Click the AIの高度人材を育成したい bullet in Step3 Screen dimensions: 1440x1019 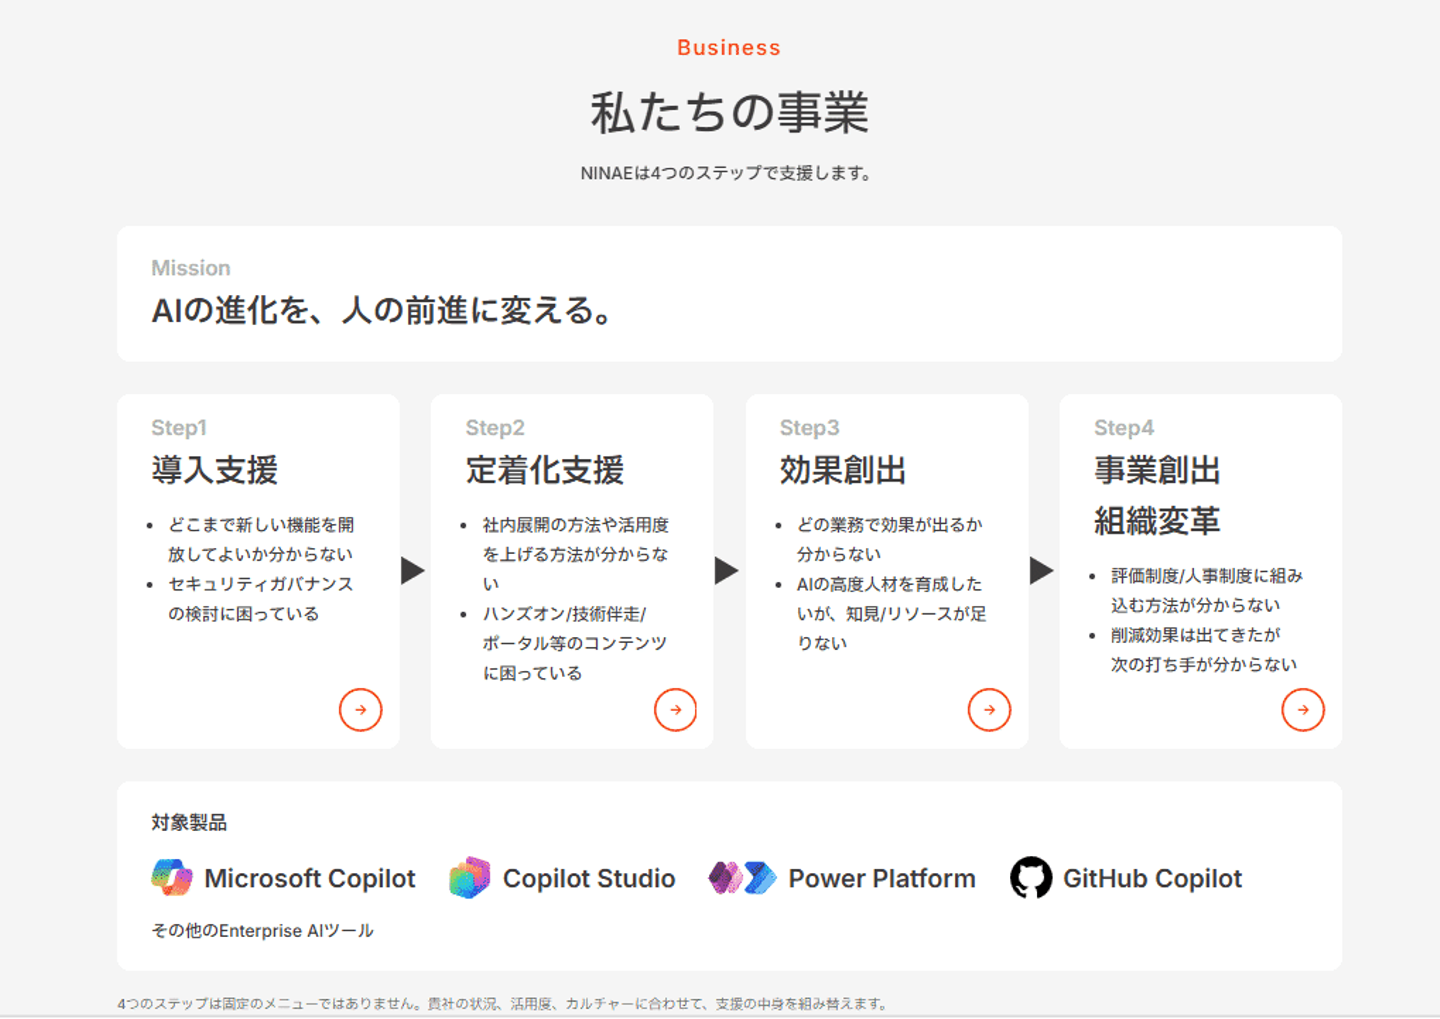891,613
